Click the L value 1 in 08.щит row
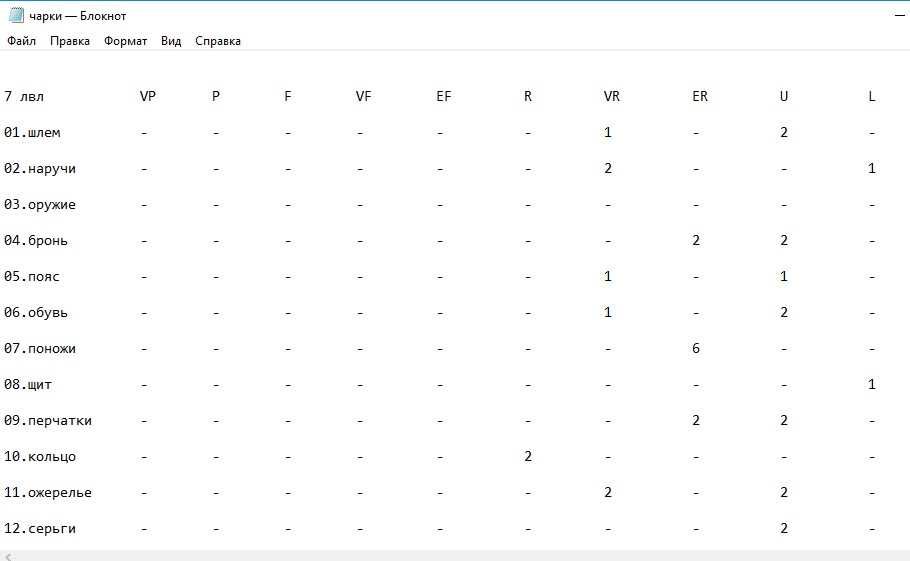The width and height of the screenshot is (910, 561). point(872,384)
